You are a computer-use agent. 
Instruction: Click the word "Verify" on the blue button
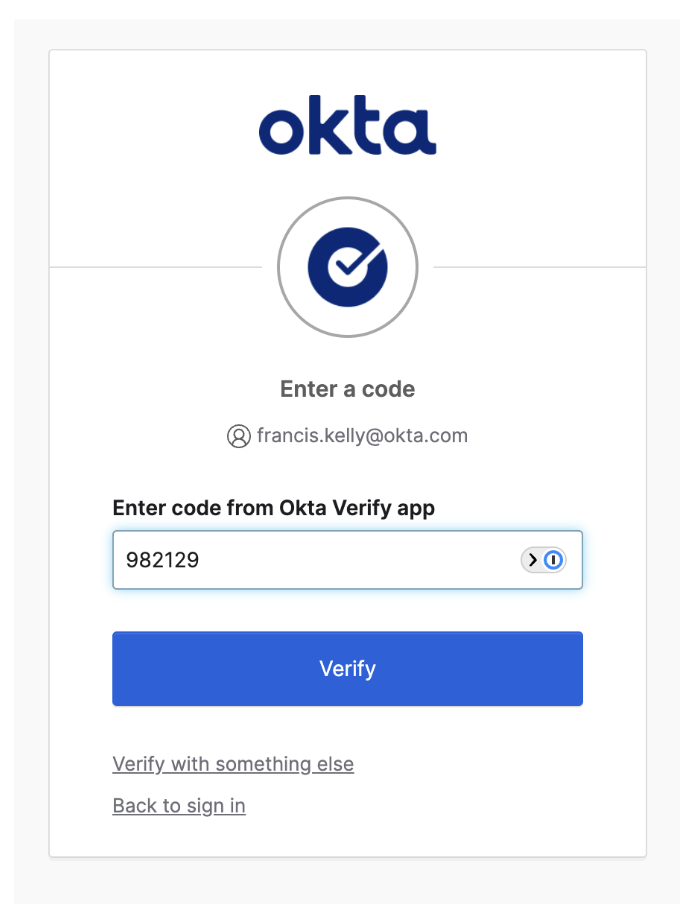(x=347, y=668)
